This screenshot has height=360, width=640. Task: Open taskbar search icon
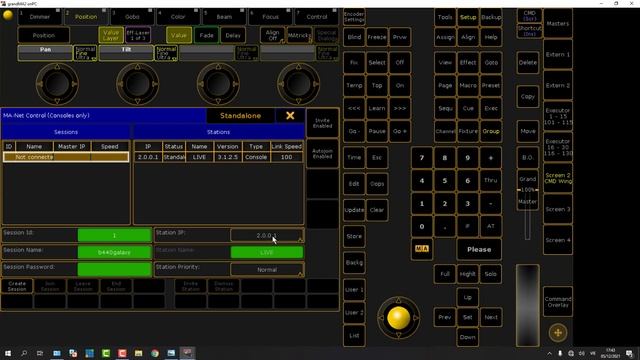tap(24, 353)
